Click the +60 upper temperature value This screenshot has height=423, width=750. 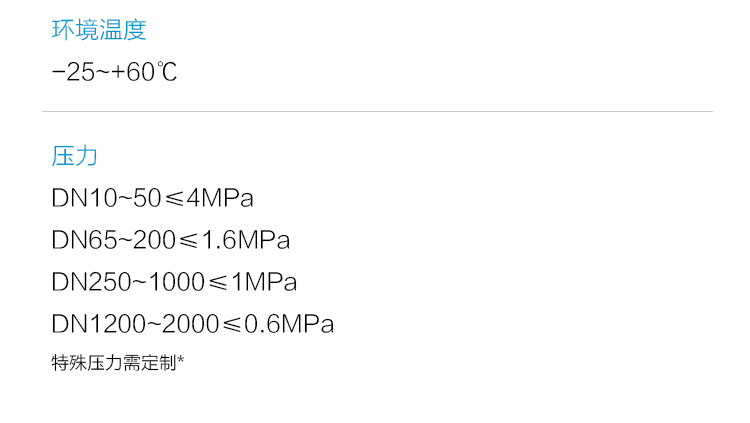[133, 72]
